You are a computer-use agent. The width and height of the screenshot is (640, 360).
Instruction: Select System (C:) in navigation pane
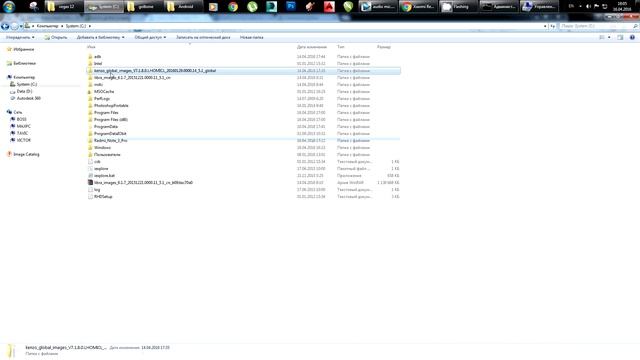click(x=27, y=84)
